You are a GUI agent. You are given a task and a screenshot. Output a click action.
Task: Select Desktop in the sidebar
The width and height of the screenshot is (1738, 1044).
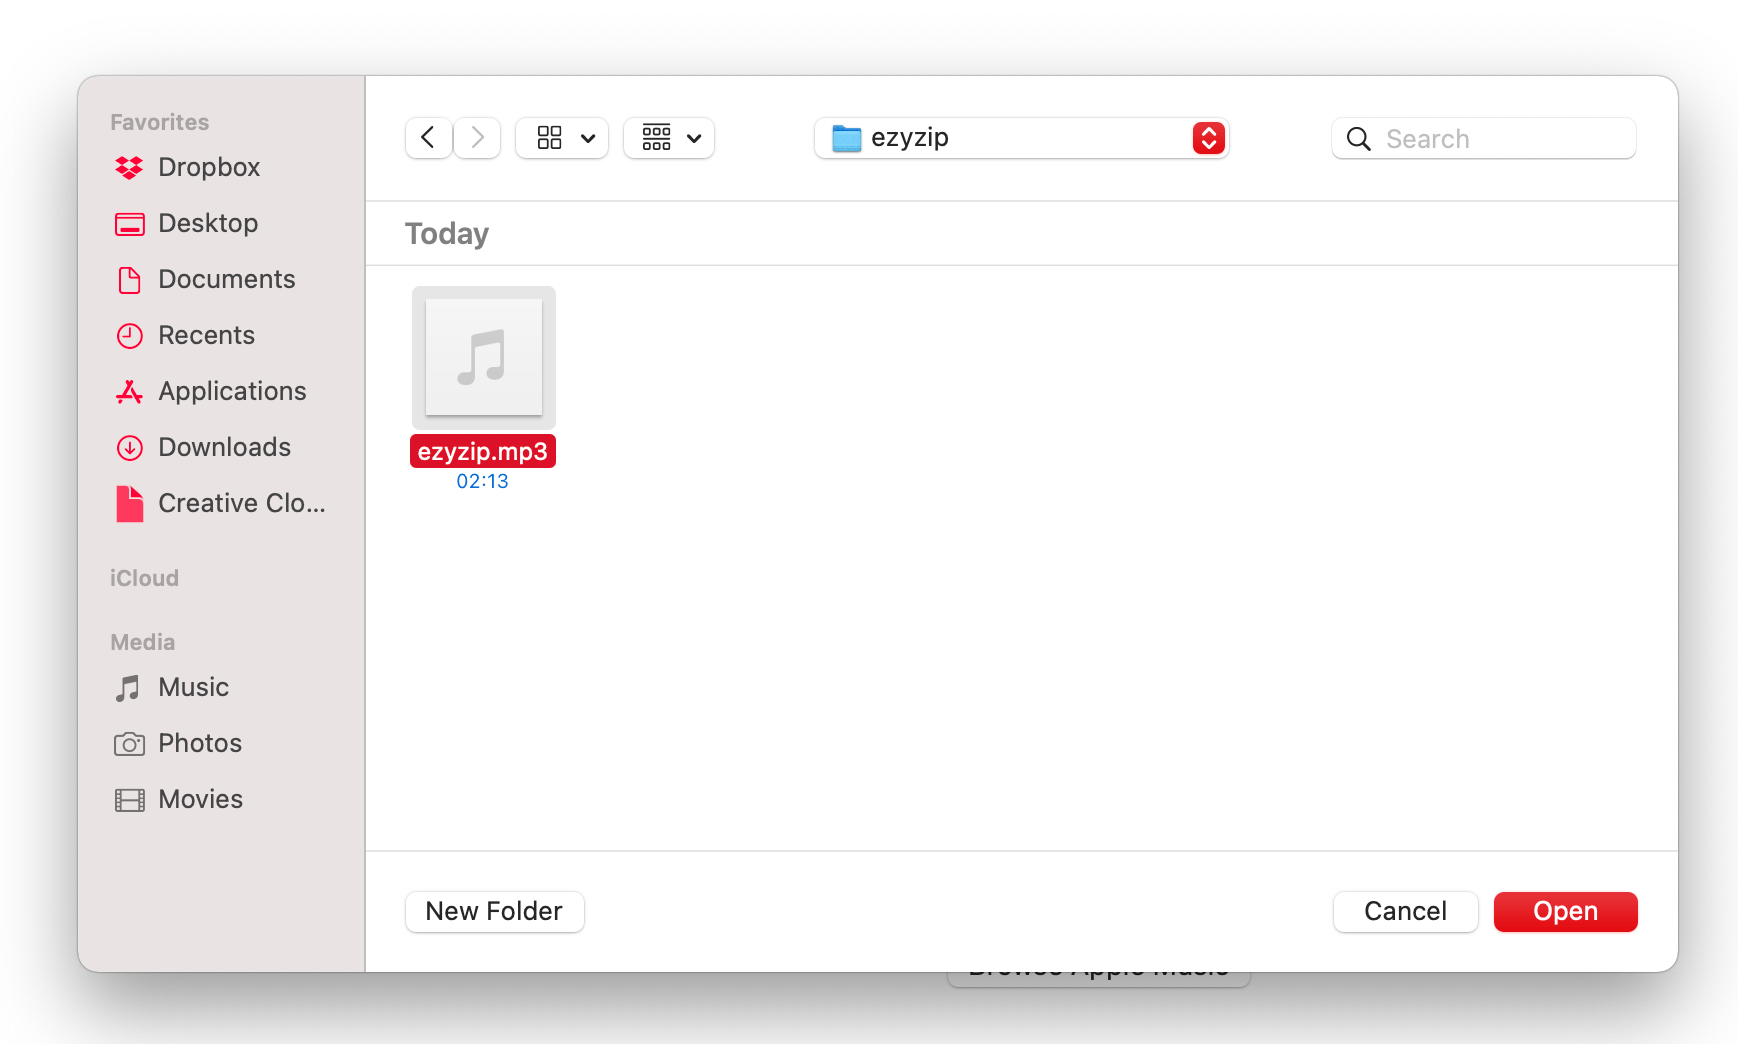(208, 223)
